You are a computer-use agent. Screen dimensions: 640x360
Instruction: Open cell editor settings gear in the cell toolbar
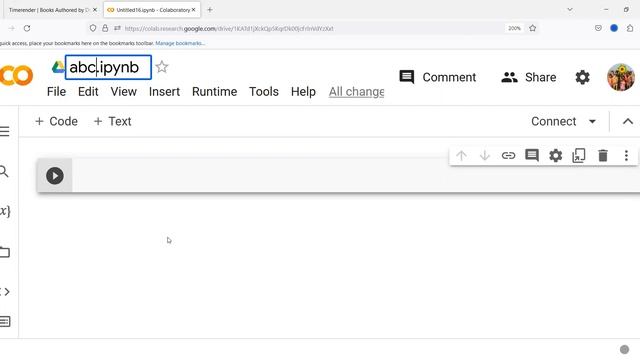556,156
